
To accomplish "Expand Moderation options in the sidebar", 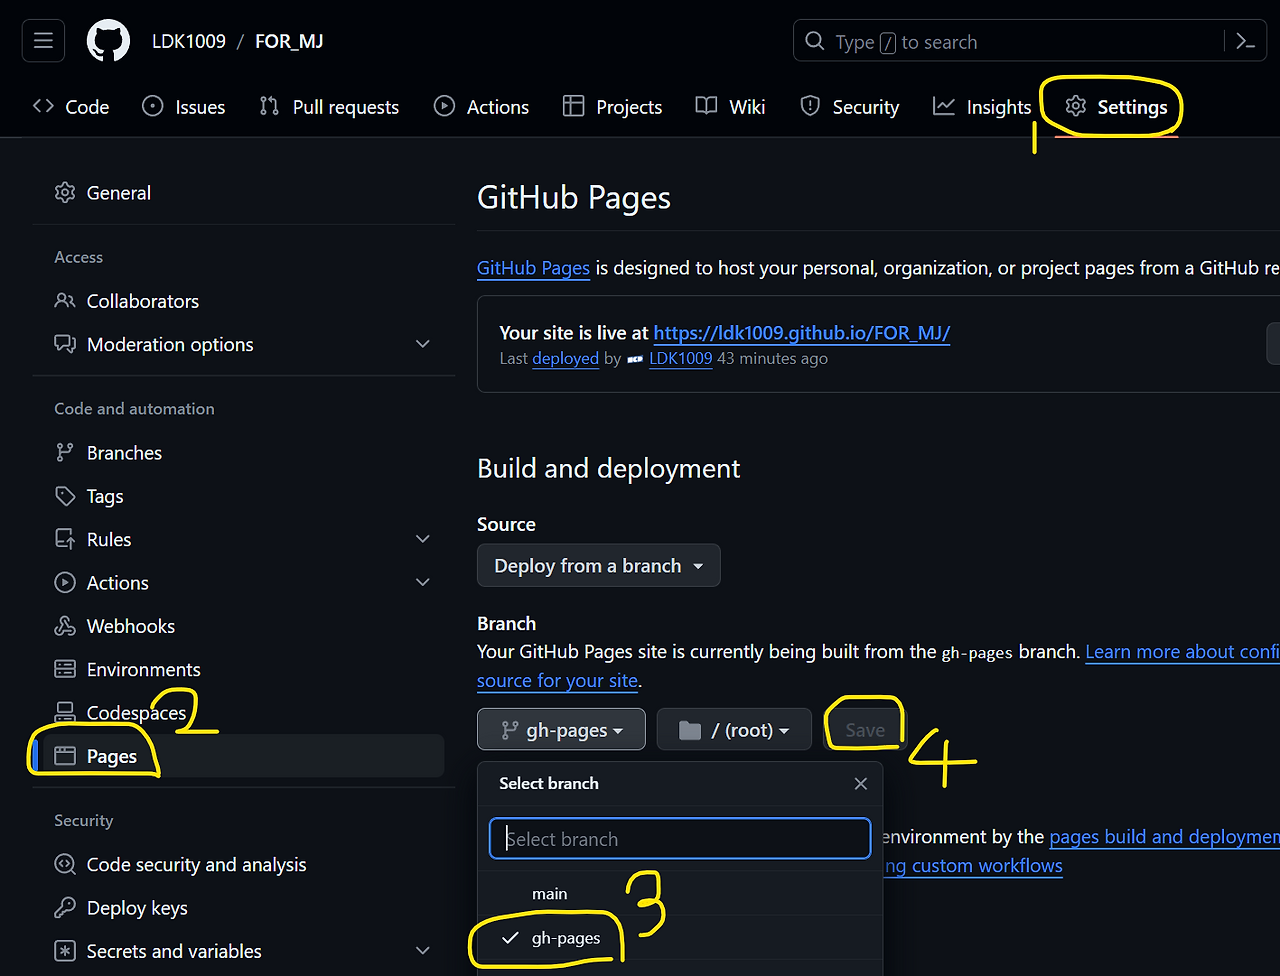I will [421, 344].
